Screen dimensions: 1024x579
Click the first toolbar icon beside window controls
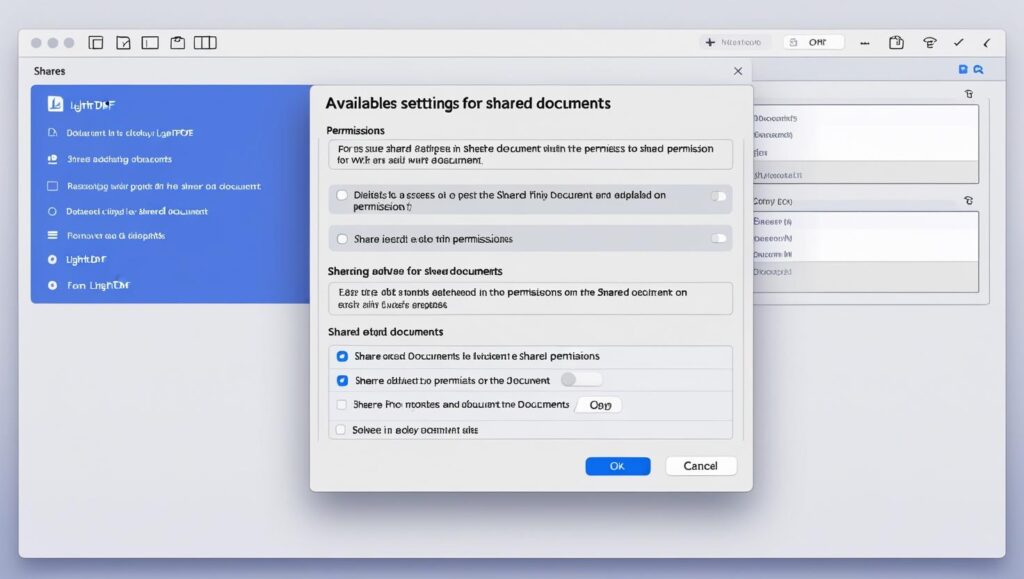pyautogui.click(x=96, y=43)
